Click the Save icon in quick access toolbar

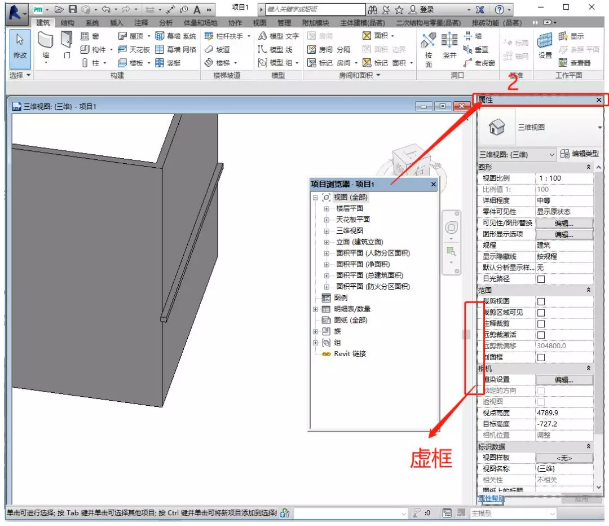coord(73,9)
